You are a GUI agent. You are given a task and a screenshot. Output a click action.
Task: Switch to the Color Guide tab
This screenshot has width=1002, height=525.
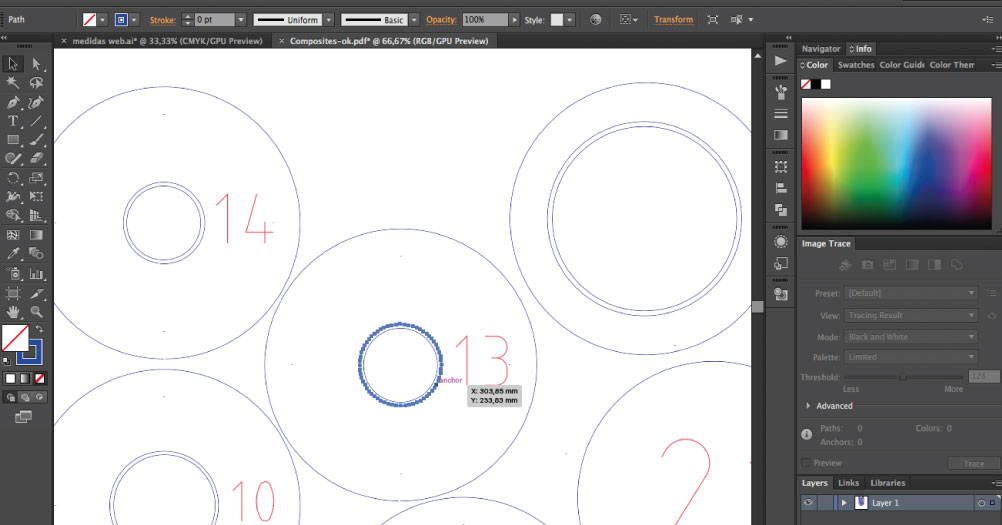[902, 65]
